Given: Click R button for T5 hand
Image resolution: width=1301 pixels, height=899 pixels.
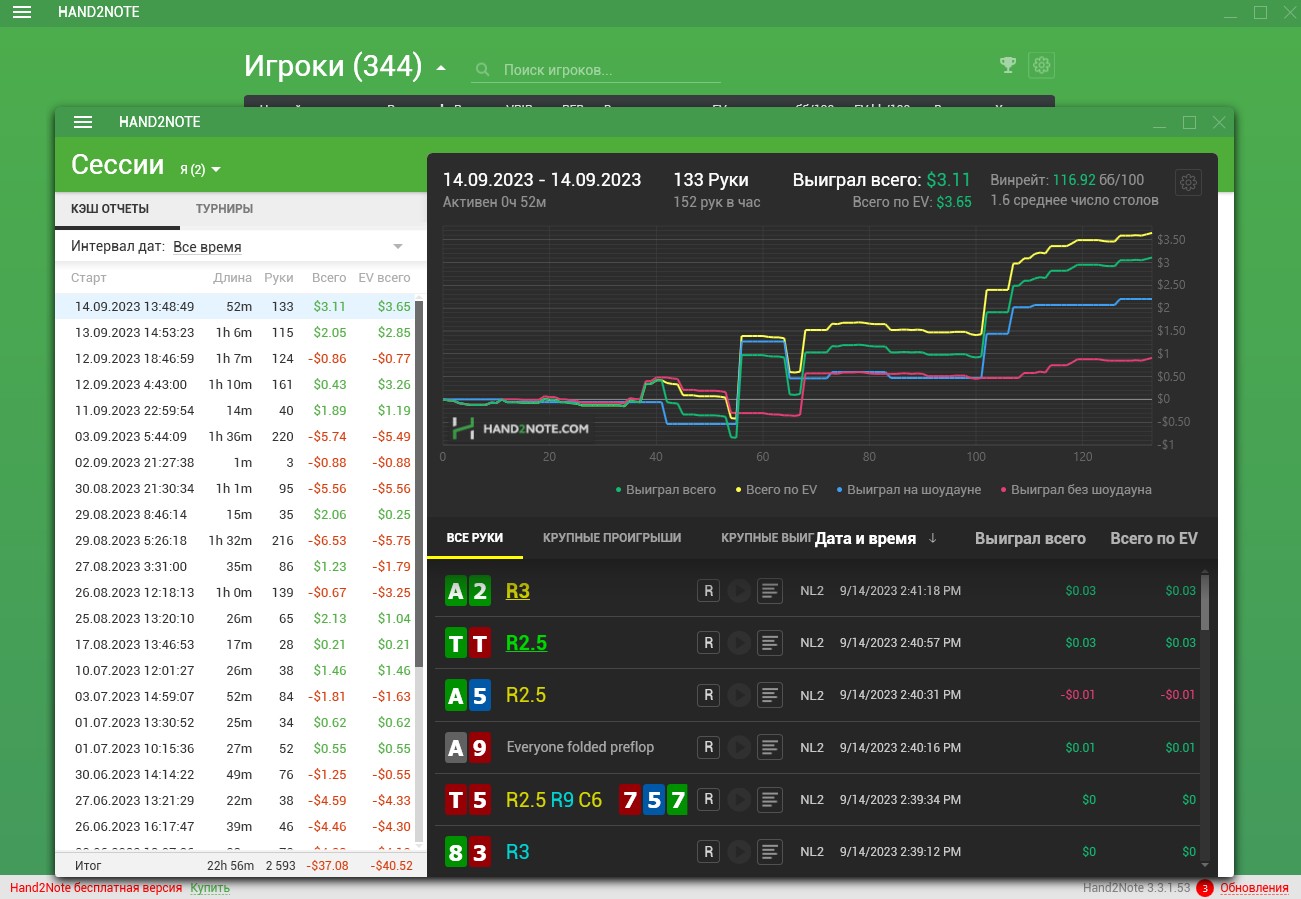Looking at the screenshot, I should [x=708, y=799].
